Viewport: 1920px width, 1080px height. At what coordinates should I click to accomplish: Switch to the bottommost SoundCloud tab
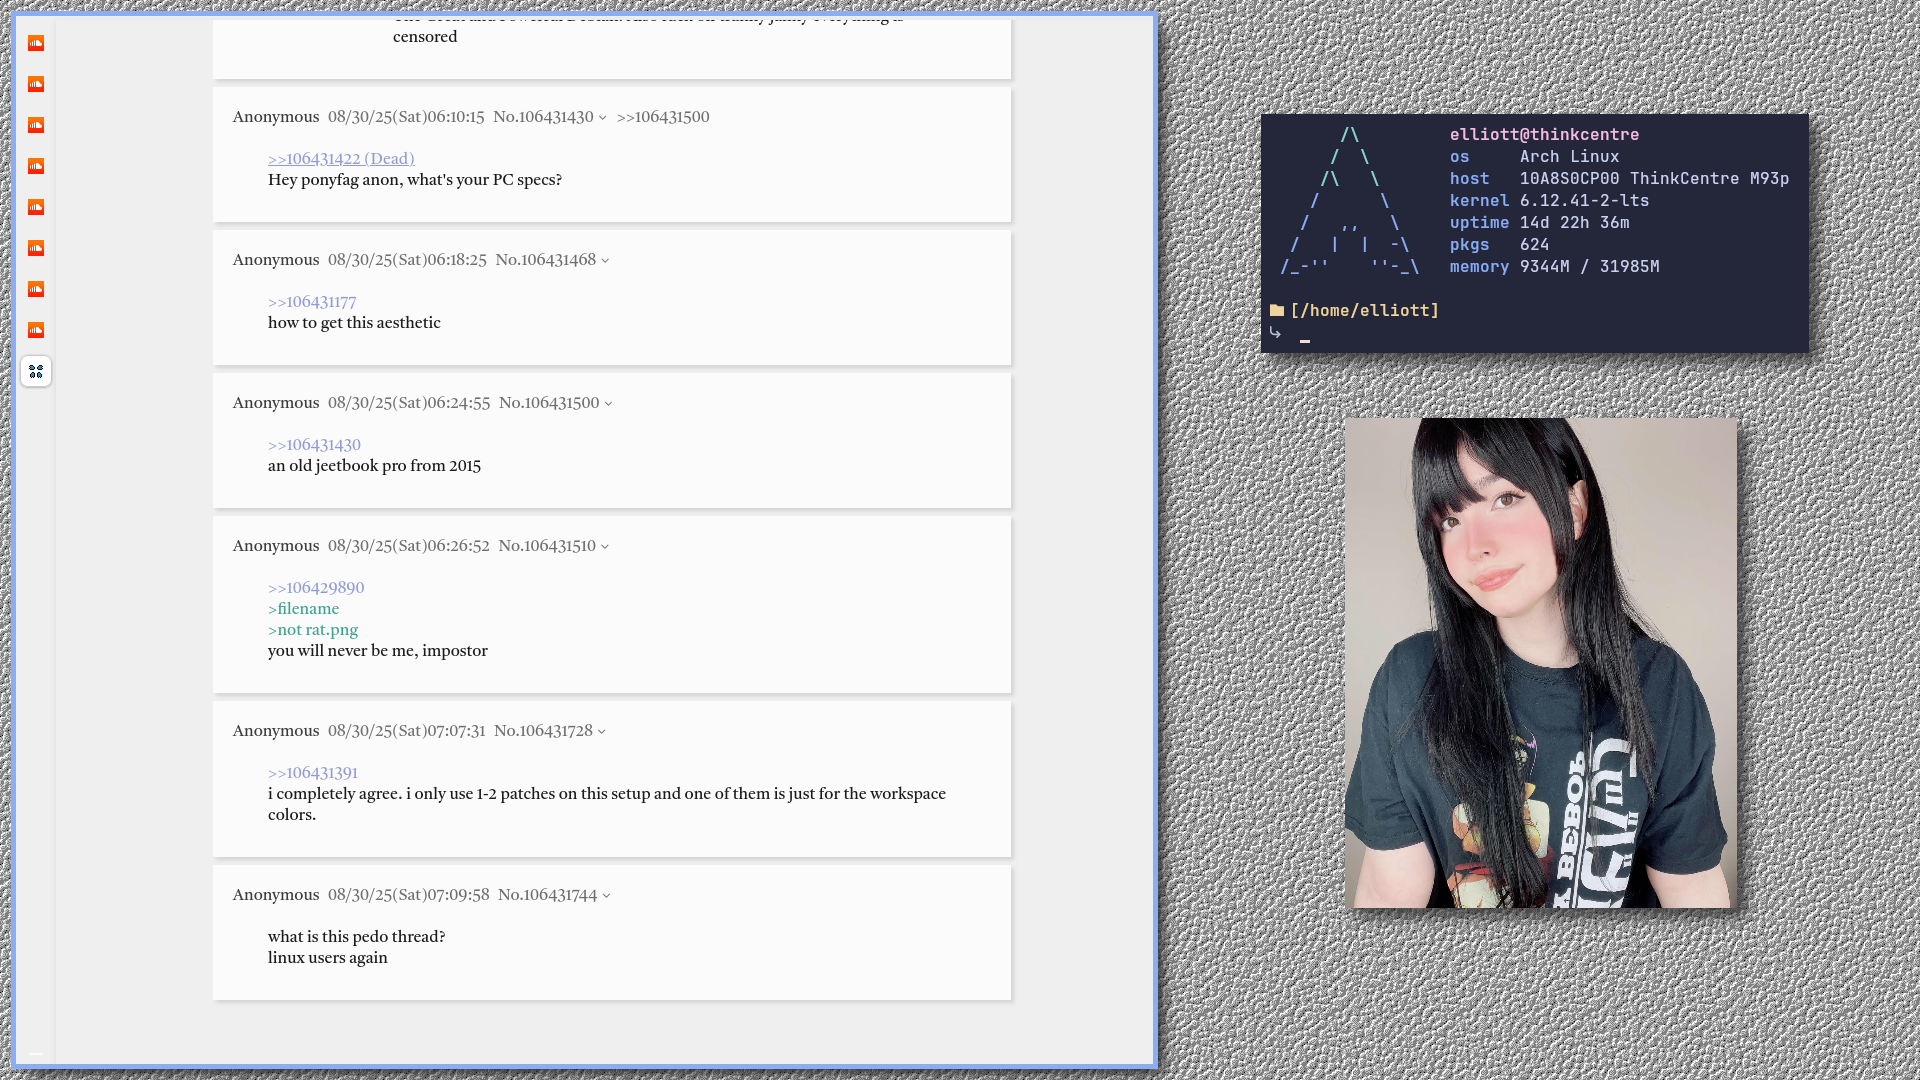pyautogui.click(x=36, y=330)
